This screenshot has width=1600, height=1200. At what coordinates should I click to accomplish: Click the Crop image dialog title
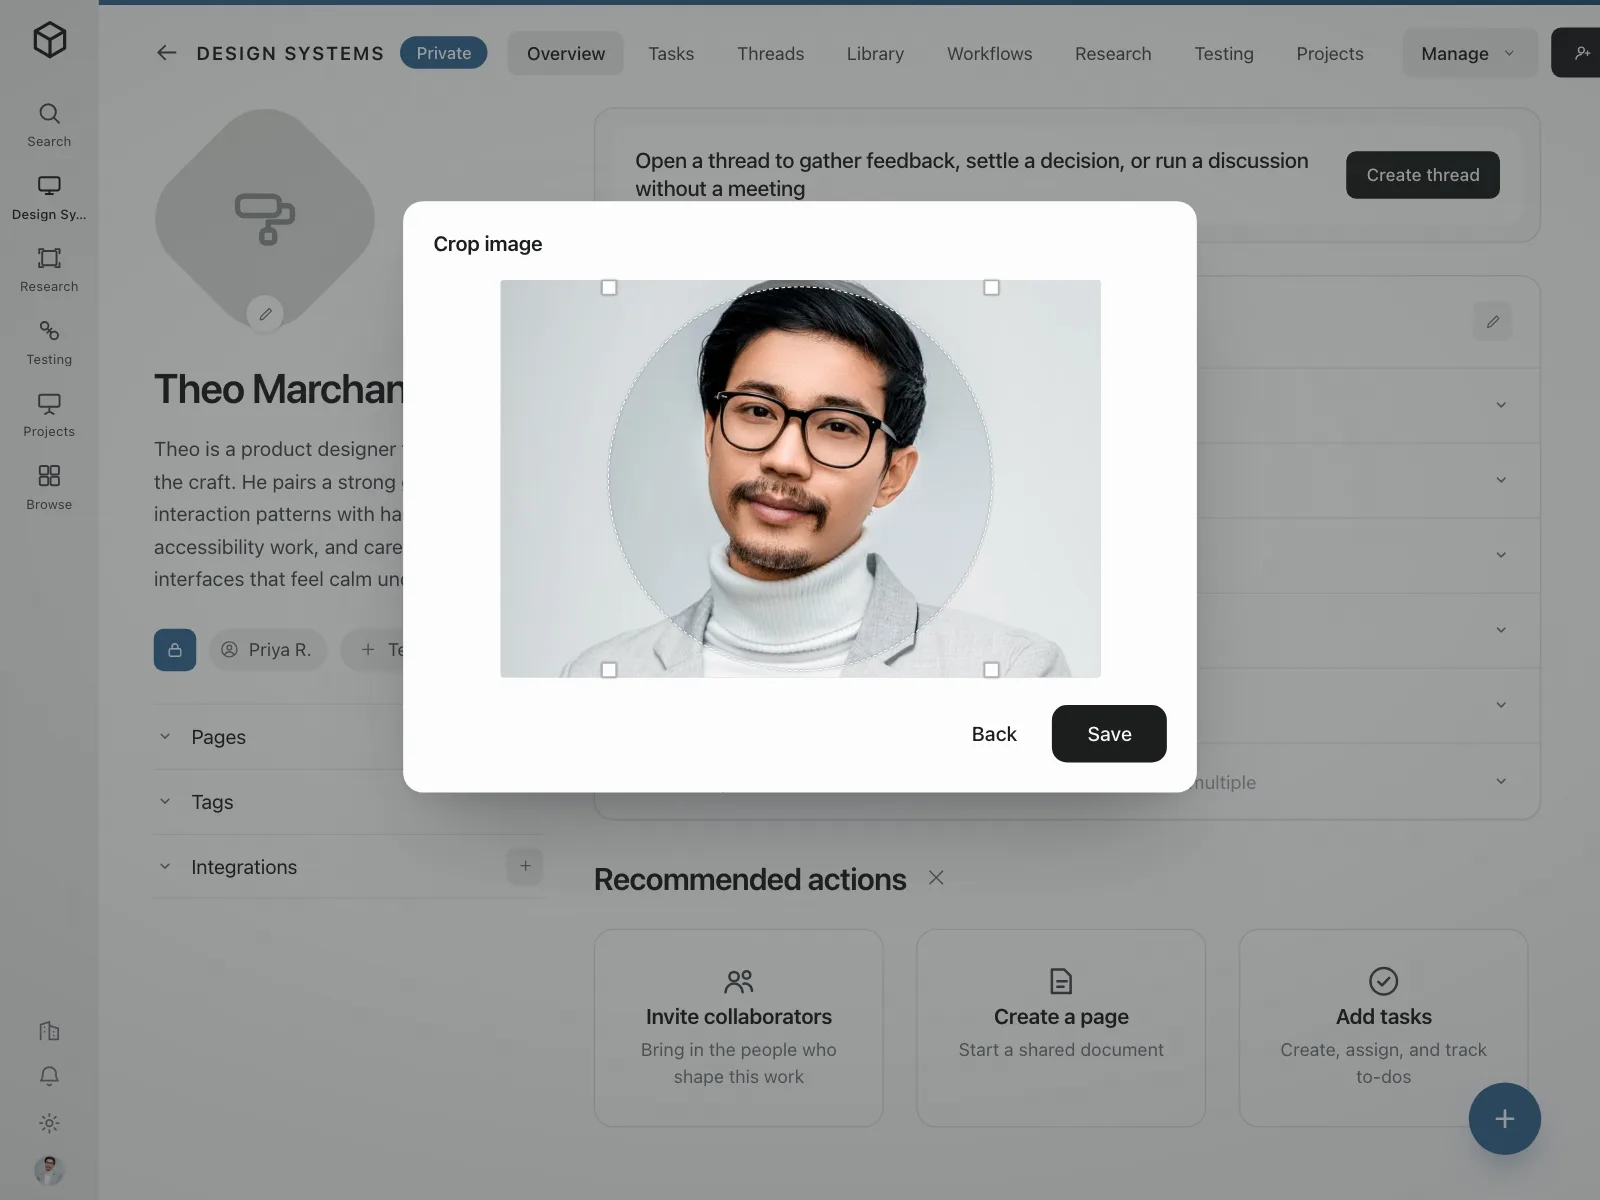(488, 244)
